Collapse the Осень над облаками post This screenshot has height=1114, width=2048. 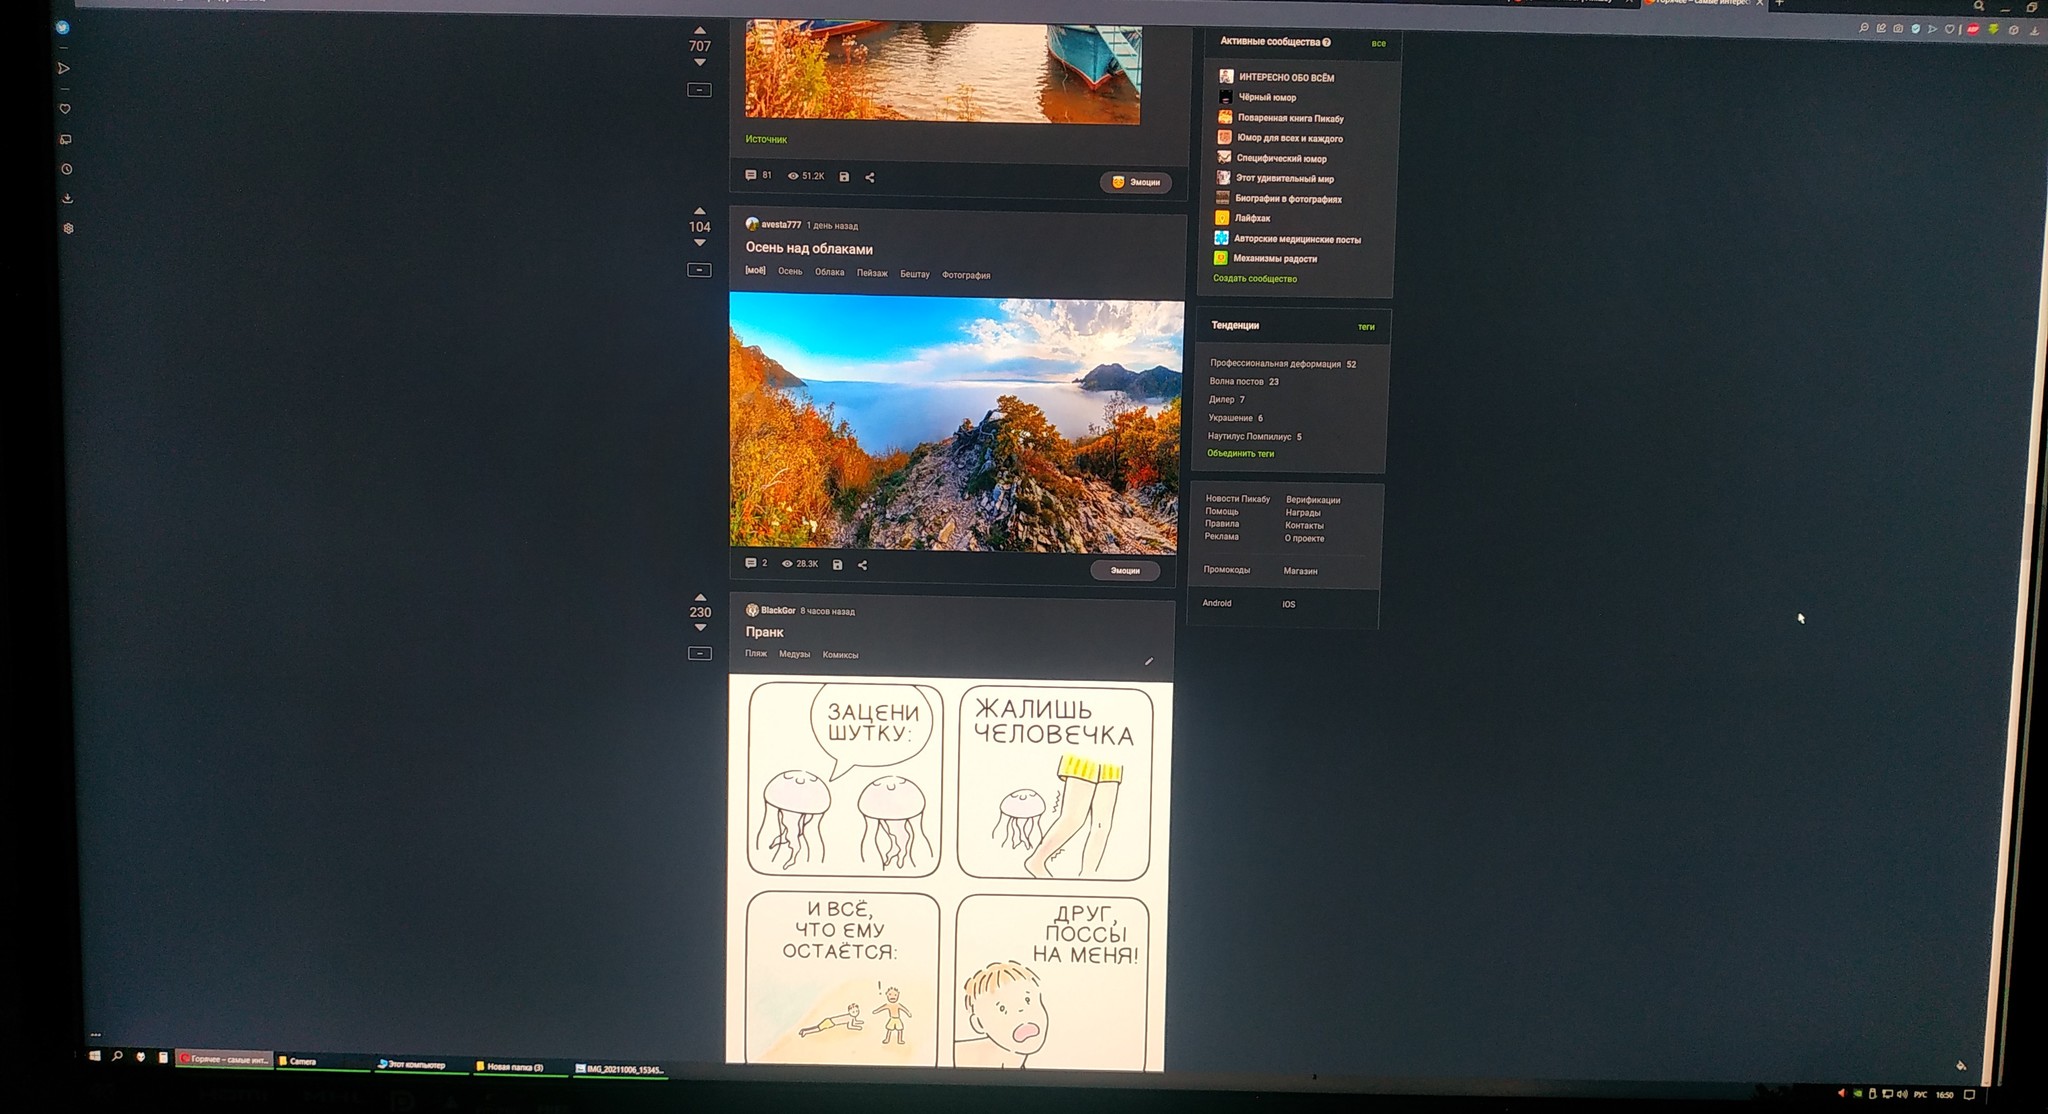click(x=699, y=270)
